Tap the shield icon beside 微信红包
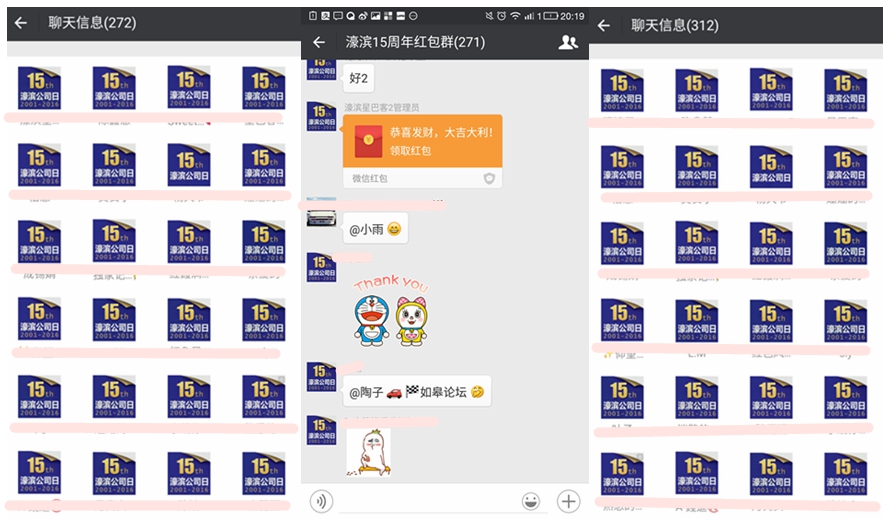Image resolution: width=891 pixels, height=526 pixels. (x=489, y=179)
